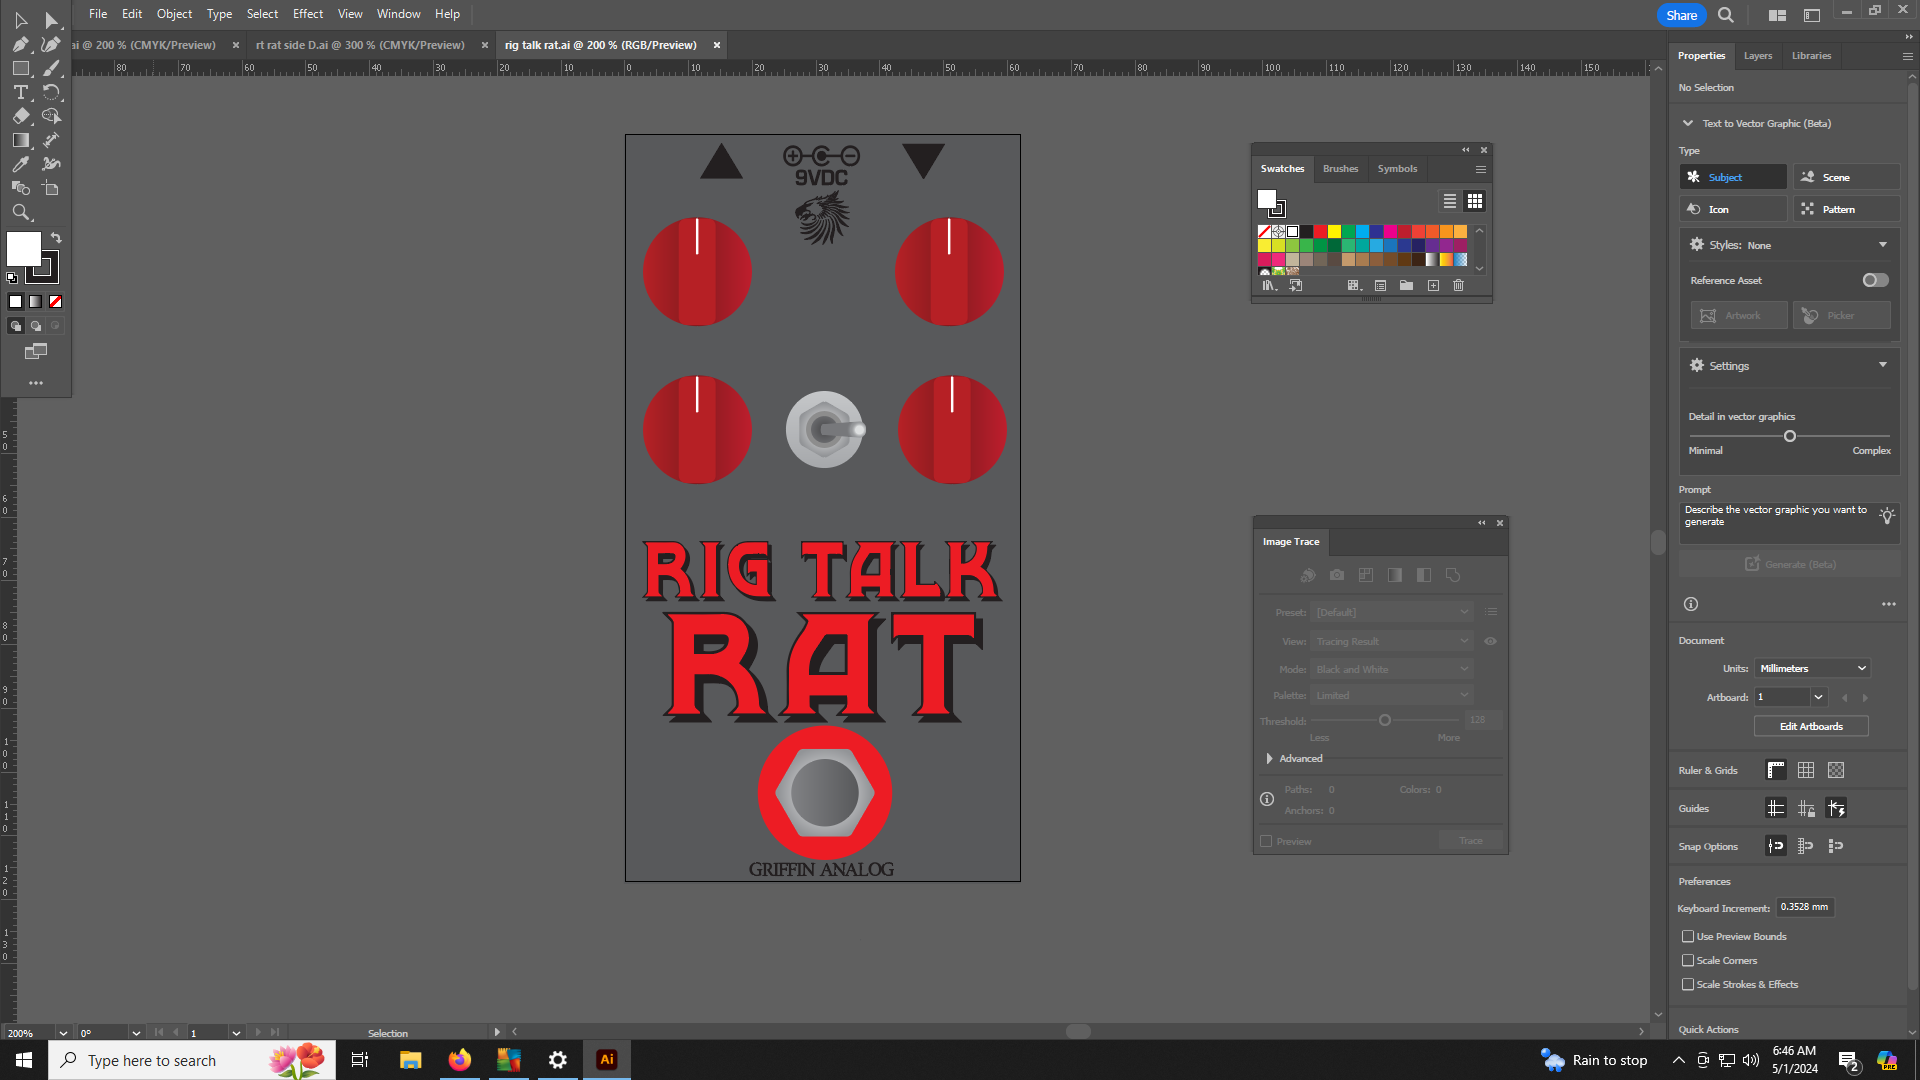
Task: Click the Edit Artboards button
Action: point(1810,726)
